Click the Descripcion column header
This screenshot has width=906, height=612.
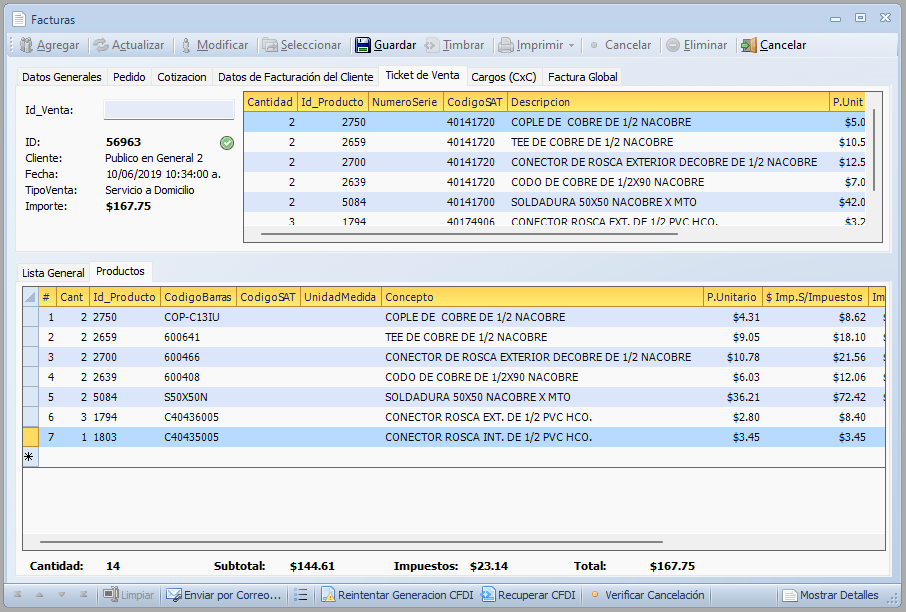pos(668,102)
